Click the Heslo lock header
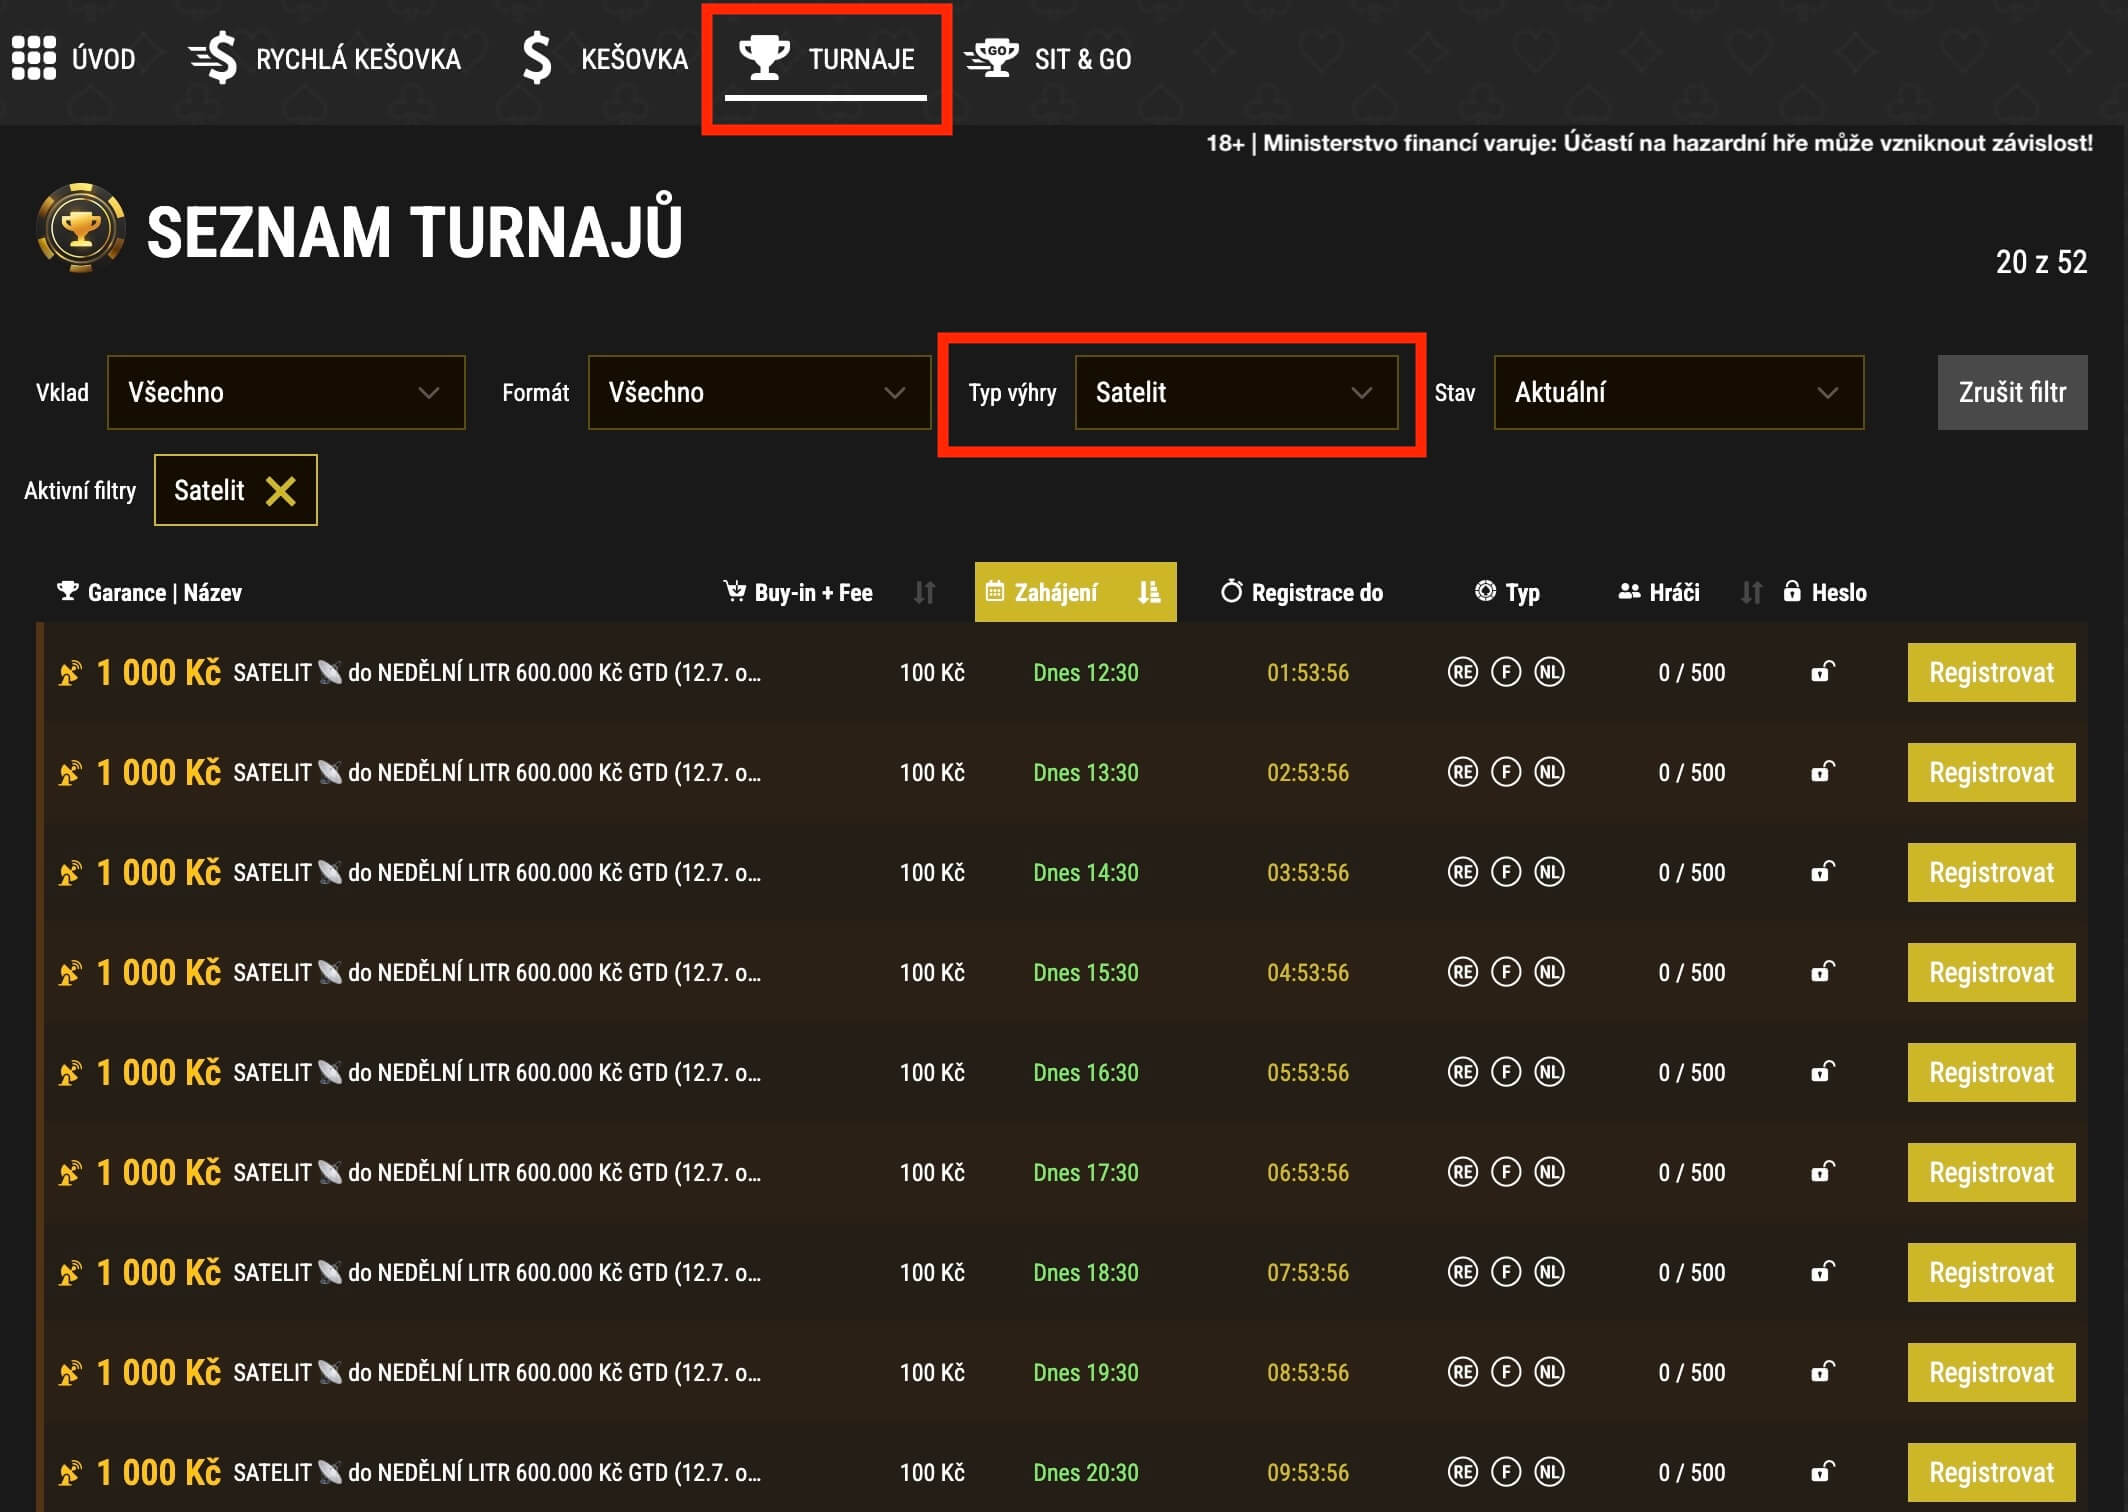The image size is (2128, 1512). click(1825, 592)
